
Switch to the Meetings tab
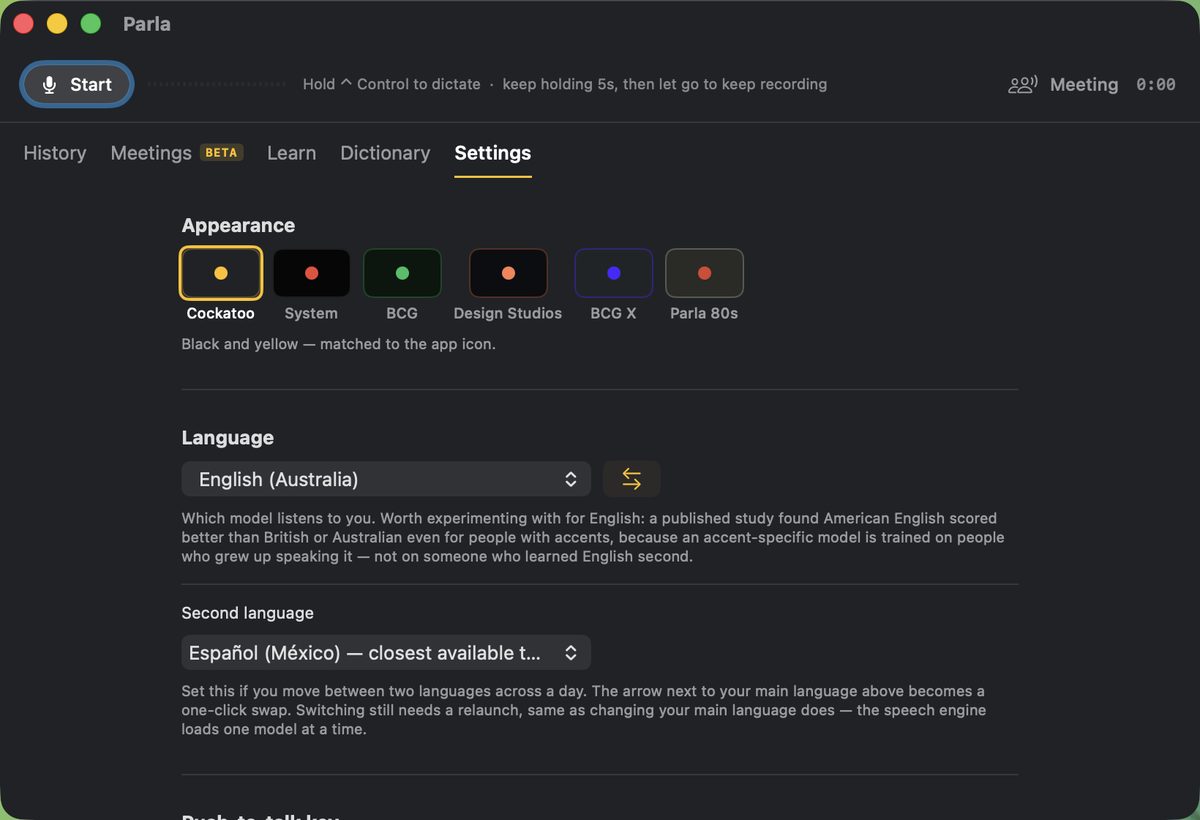(x=151, y=153)
